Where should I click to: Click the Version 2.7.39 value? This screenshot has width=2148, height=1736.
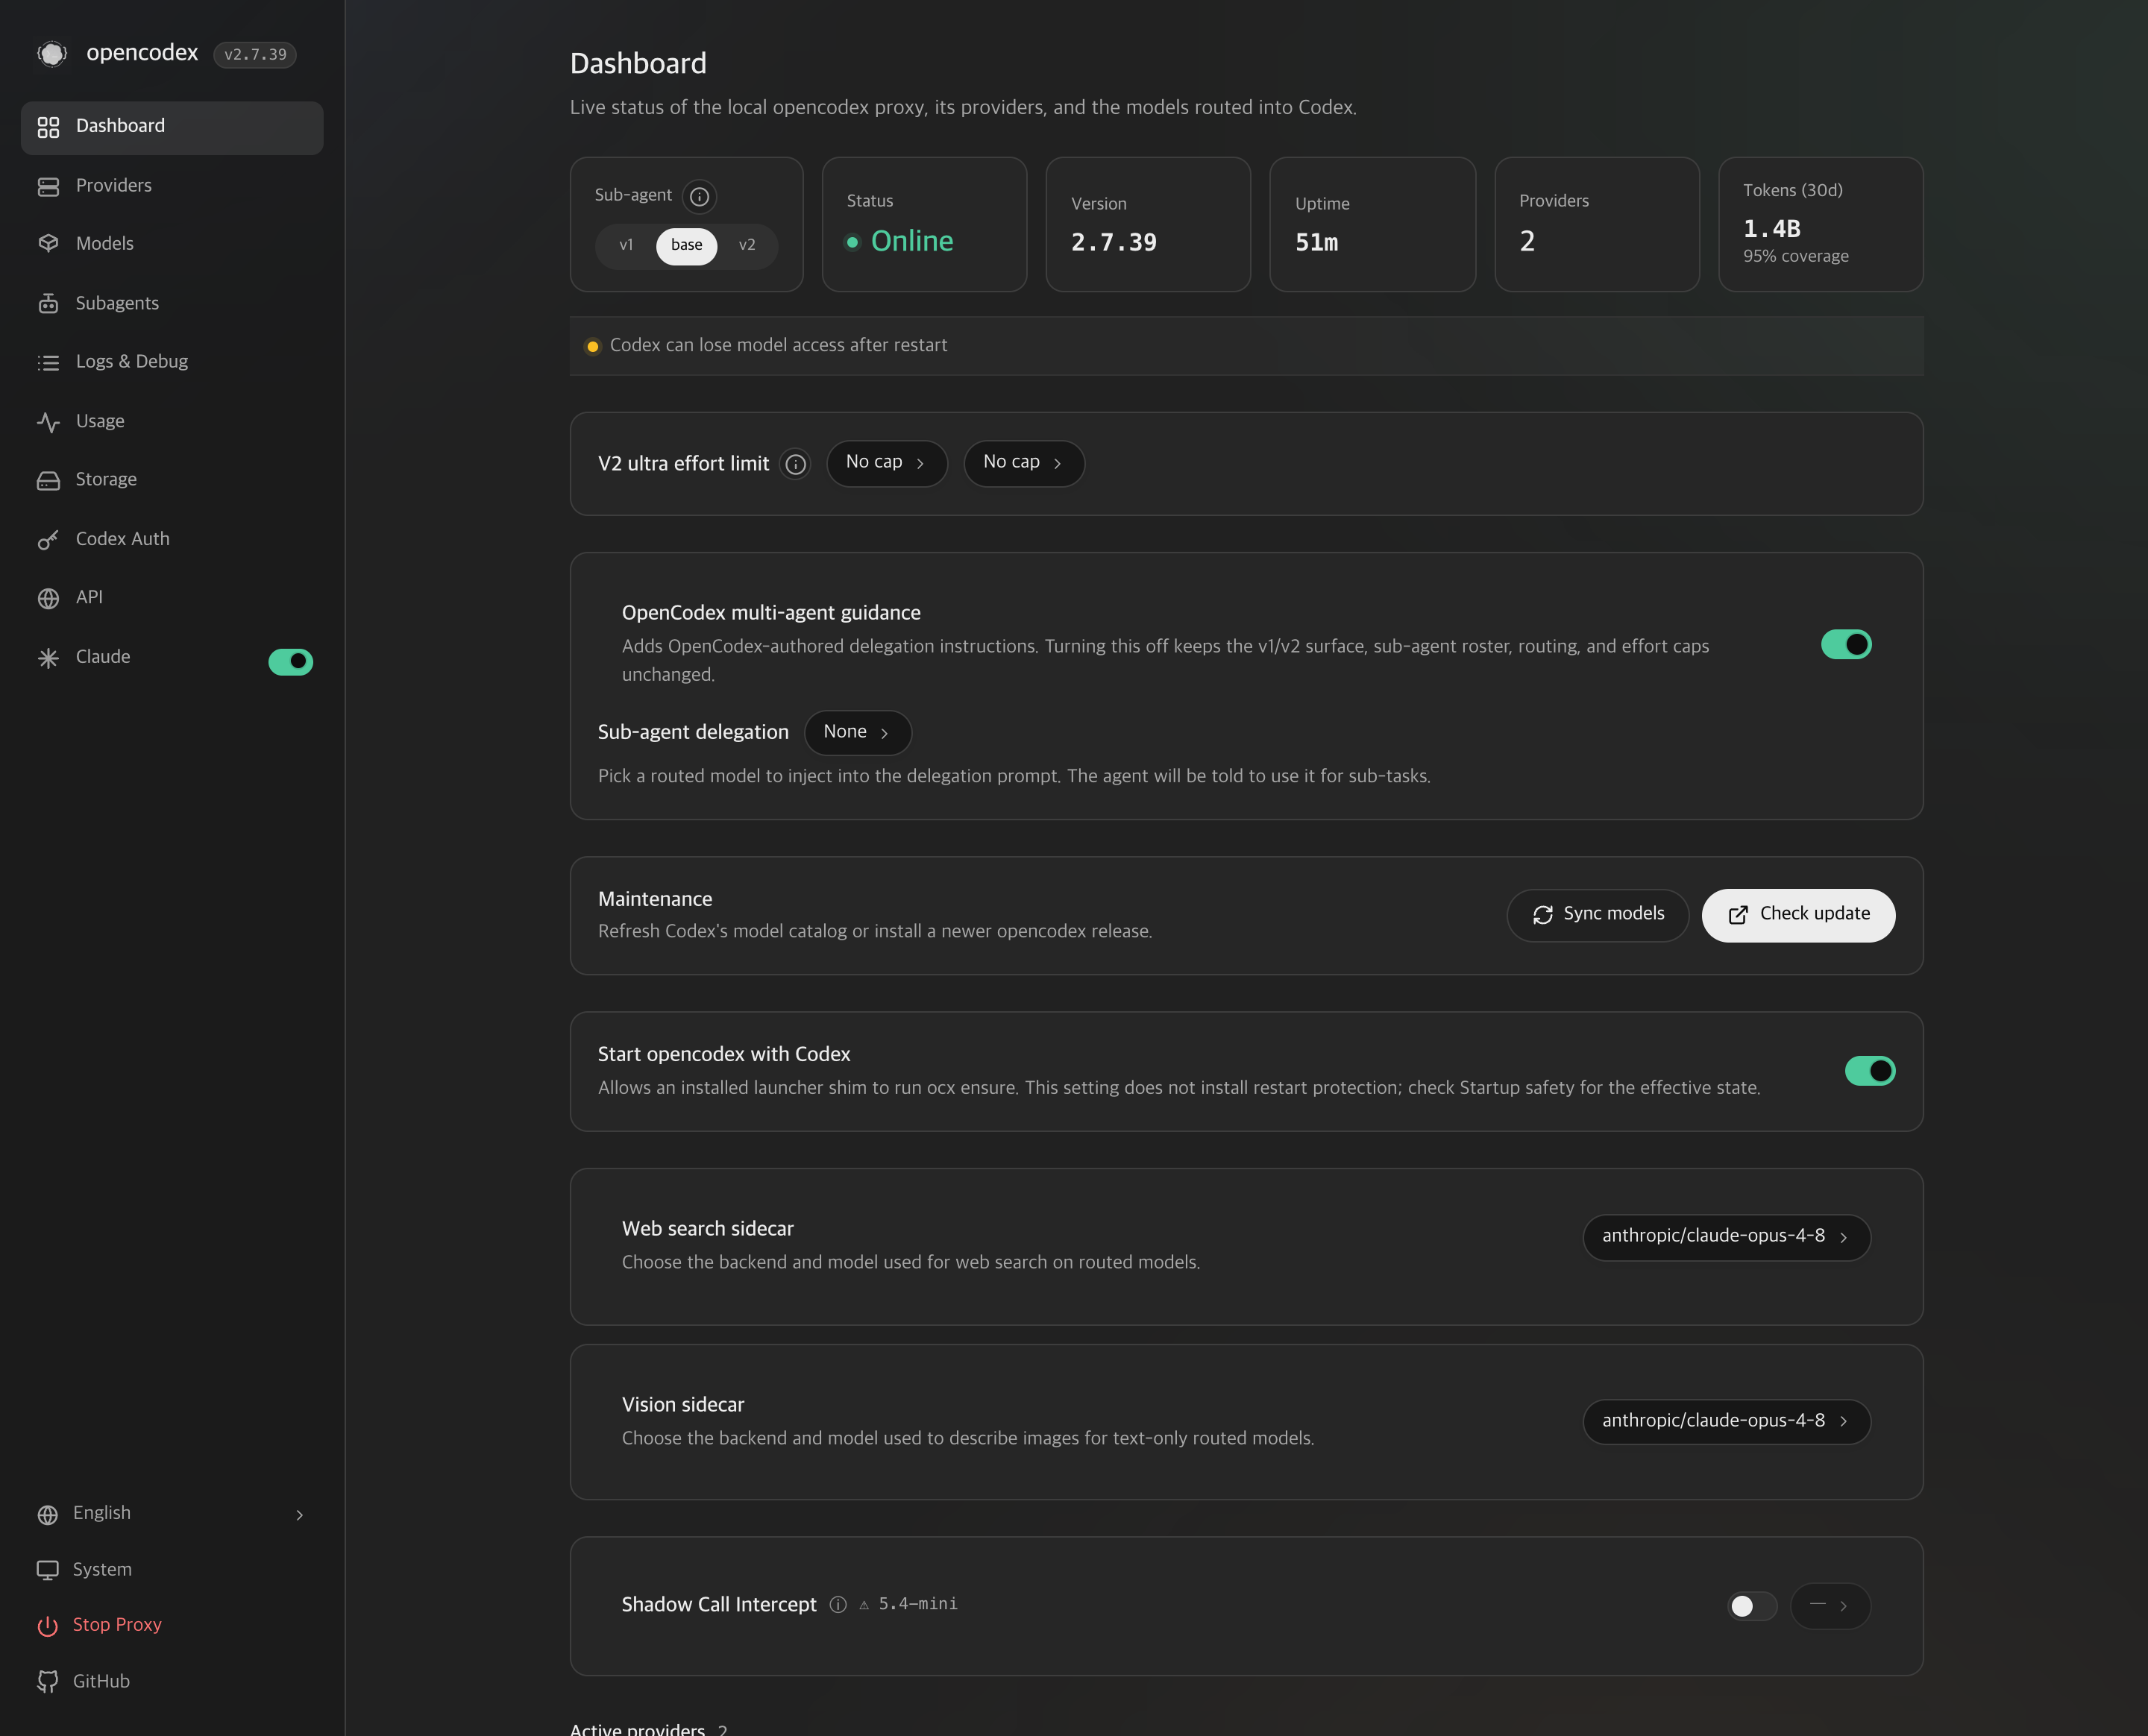pyautogui.click(x=1113, y=243)
